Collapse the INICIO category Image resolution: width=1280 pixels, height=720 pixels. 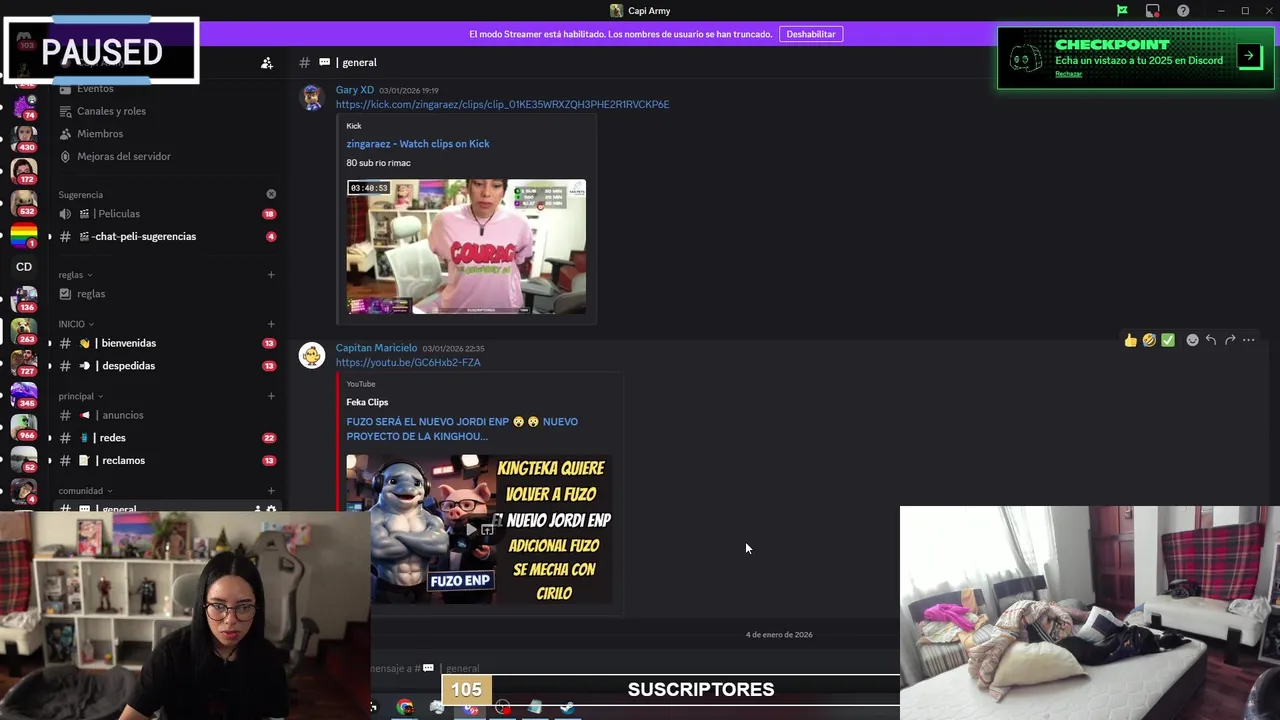tap(76, 324)
